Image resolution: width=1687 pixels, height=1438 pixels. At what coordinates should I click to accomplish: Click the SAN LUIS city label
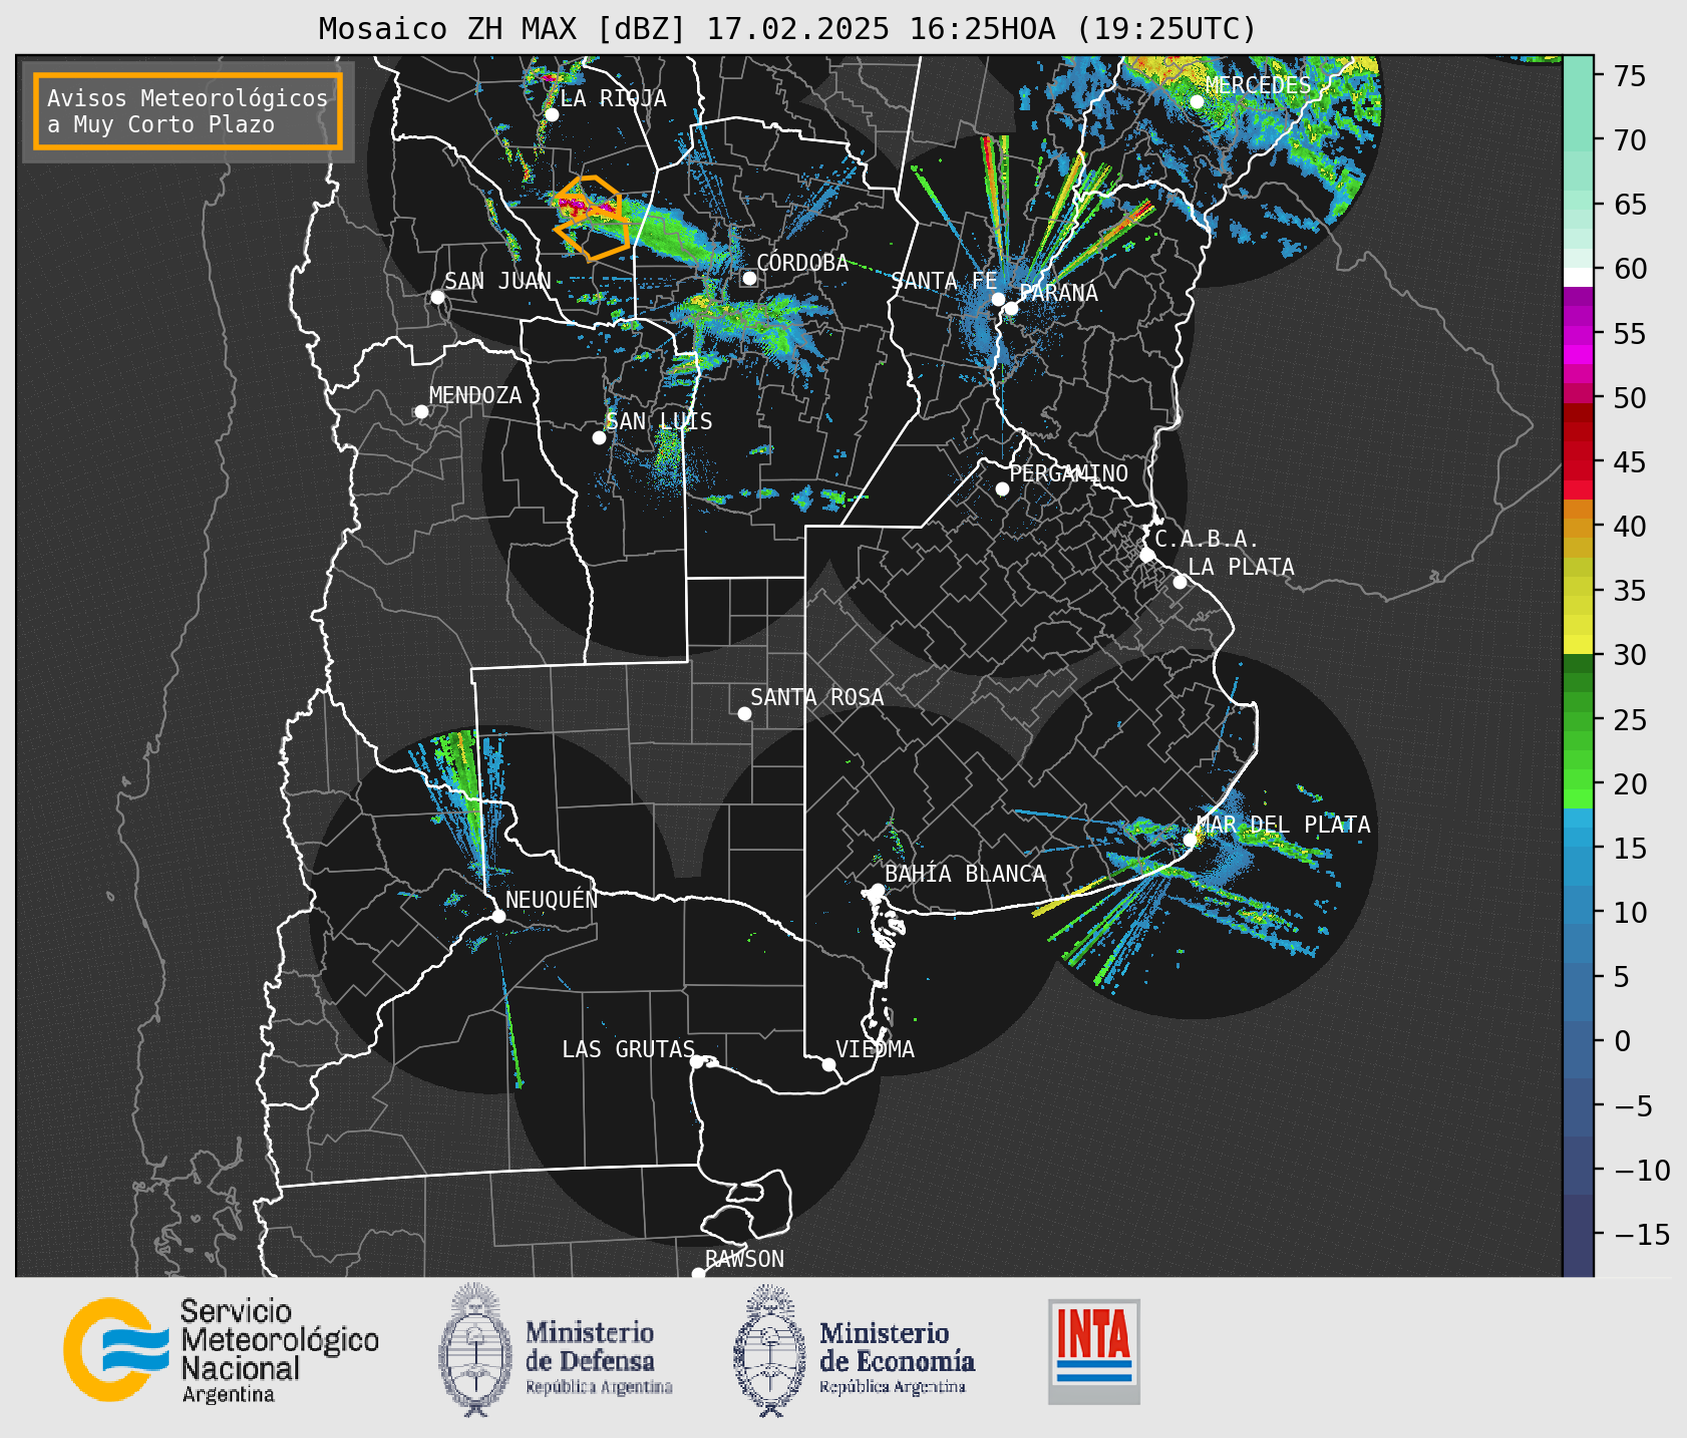click(659, 421)
